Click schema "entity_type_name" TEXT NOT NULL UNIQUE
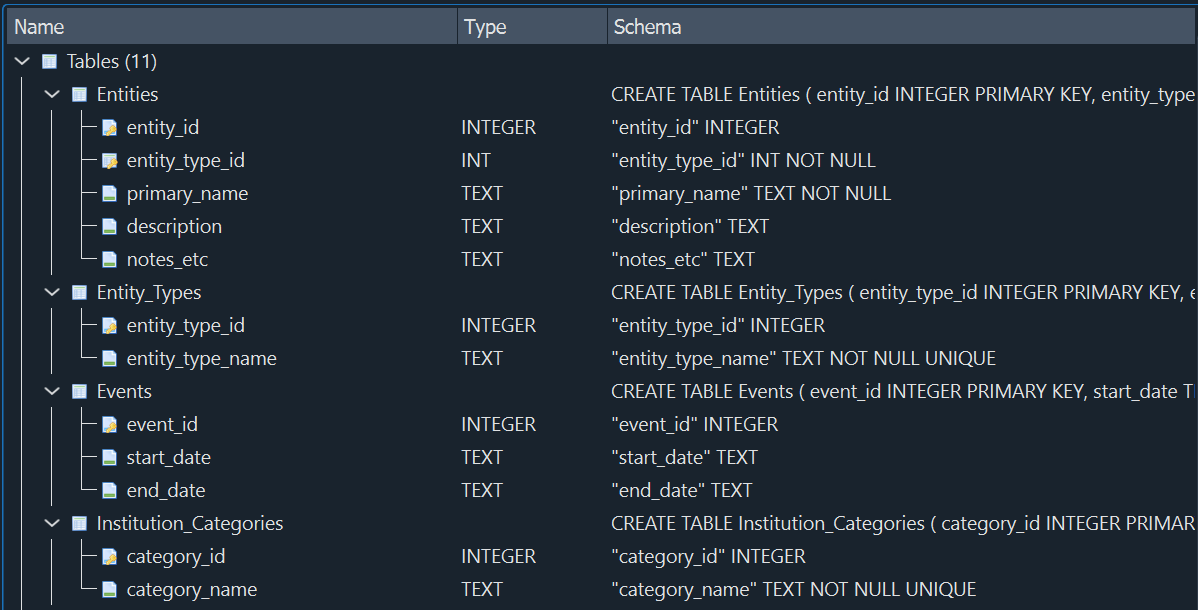The image size is (1198, 610). pyautogui.click(x=804, y=359)
